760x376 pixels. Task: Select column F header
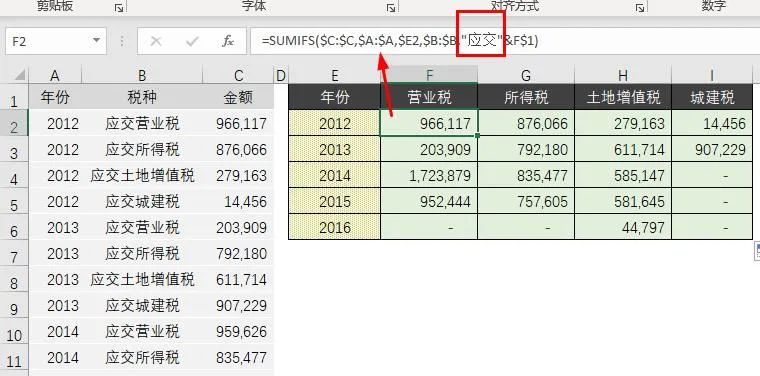pyautogui.click(x=429, y=75)
